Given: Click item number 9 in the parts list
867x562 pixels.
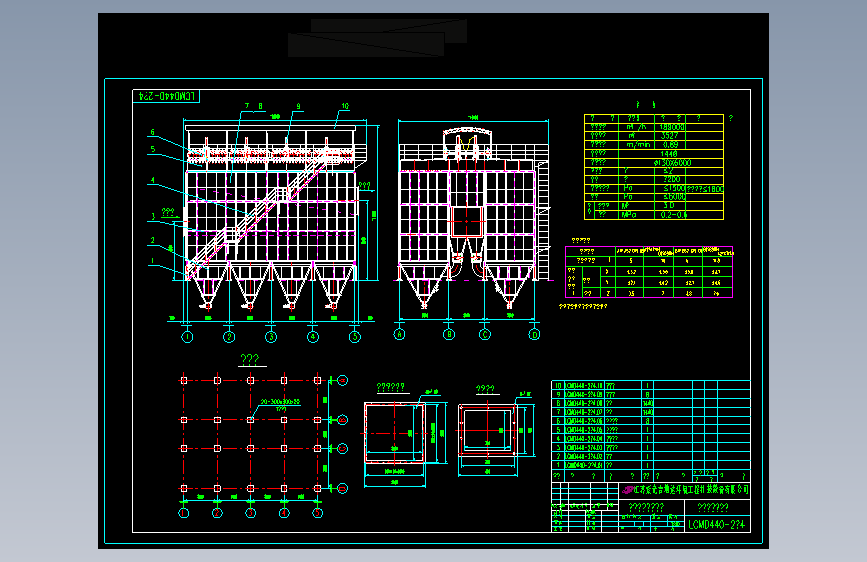Looking at the screenshot, I should tap(558, 394).
